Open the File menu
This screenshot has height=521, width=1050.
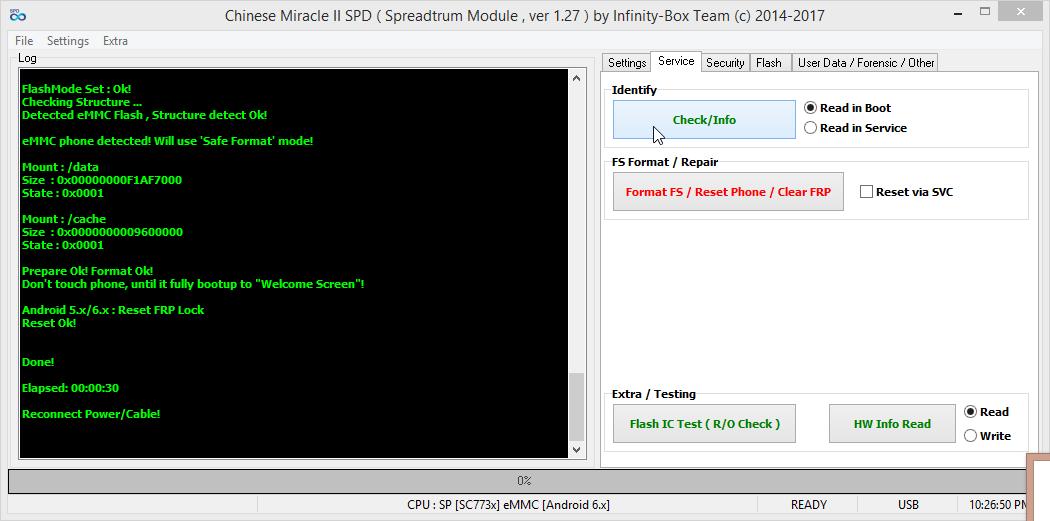(24, 41)
